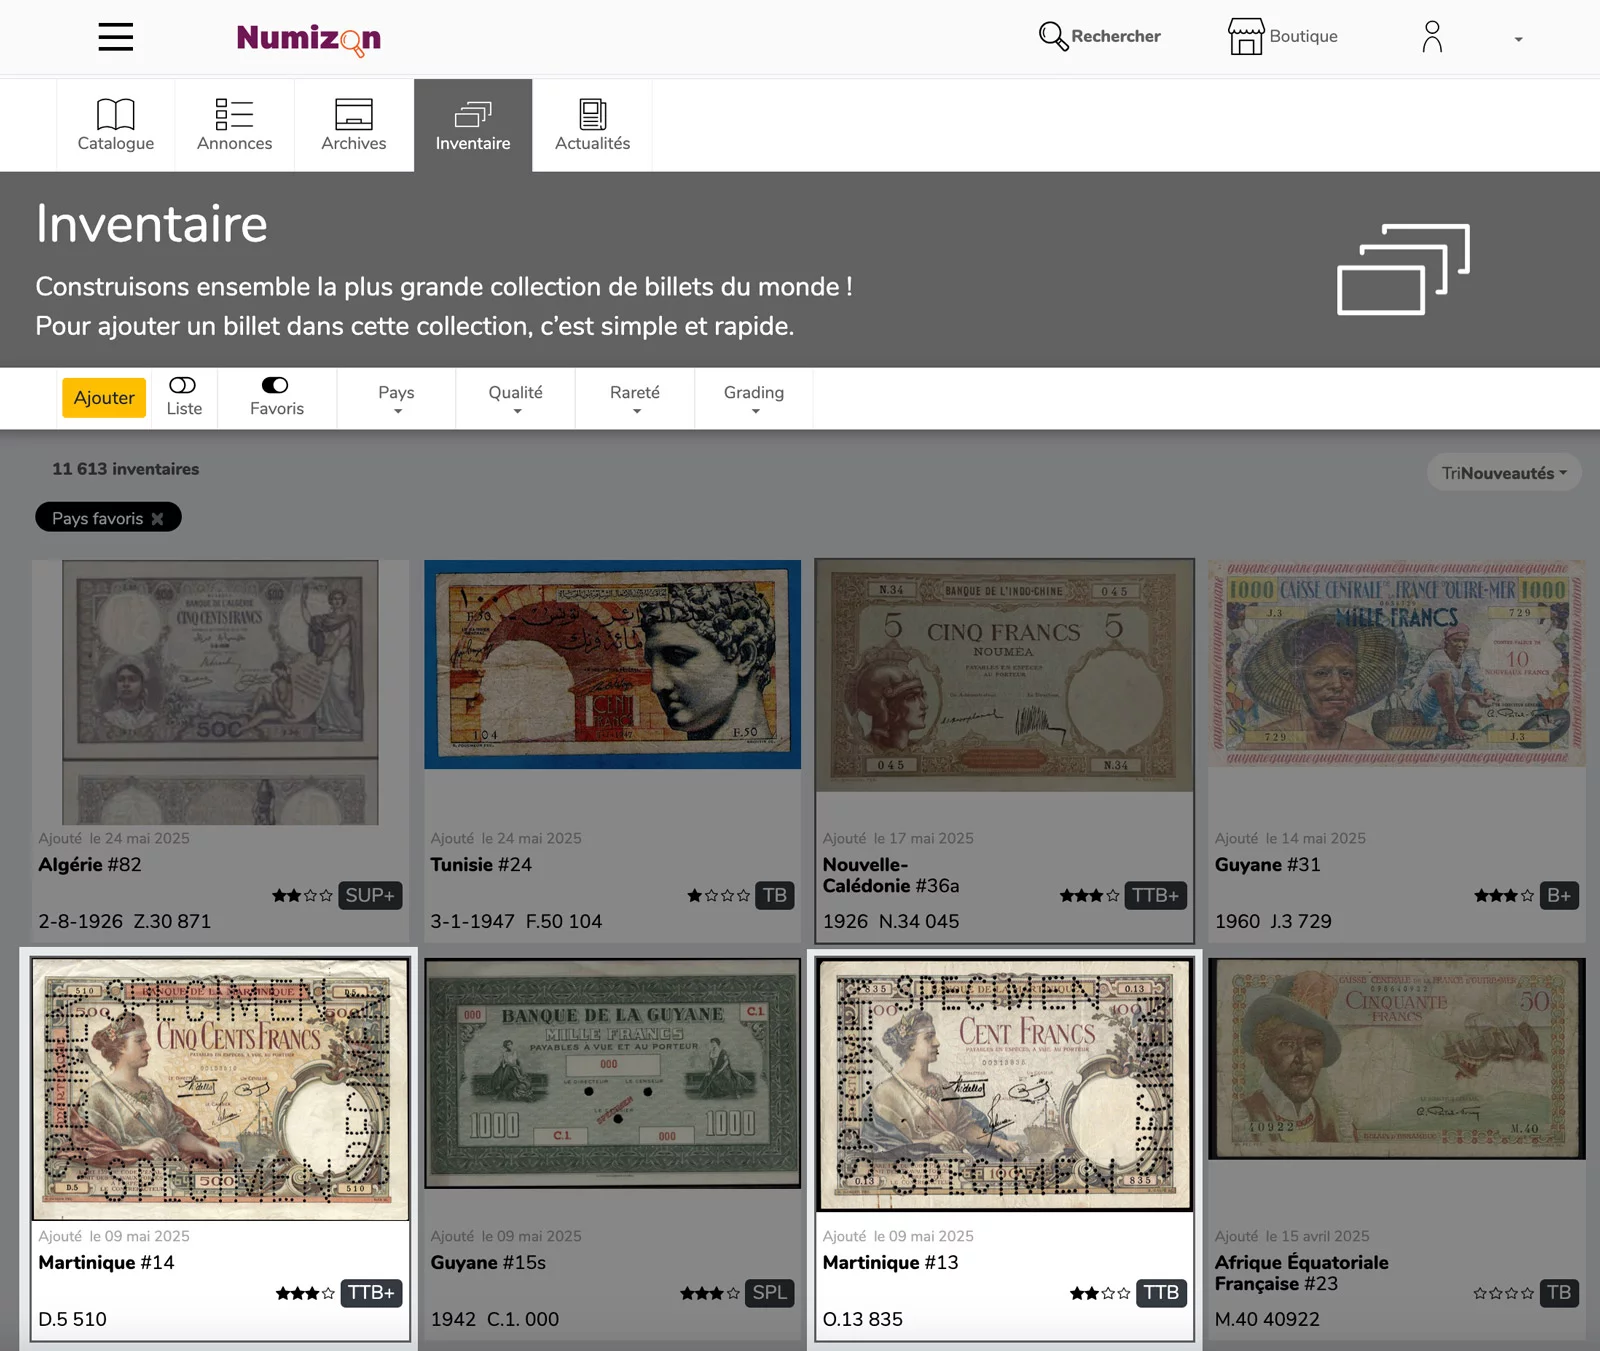Switch to the Actualités tab
Image resolution: width=1600 pixels, height=1351 pixels.
(x=592, y=126)
